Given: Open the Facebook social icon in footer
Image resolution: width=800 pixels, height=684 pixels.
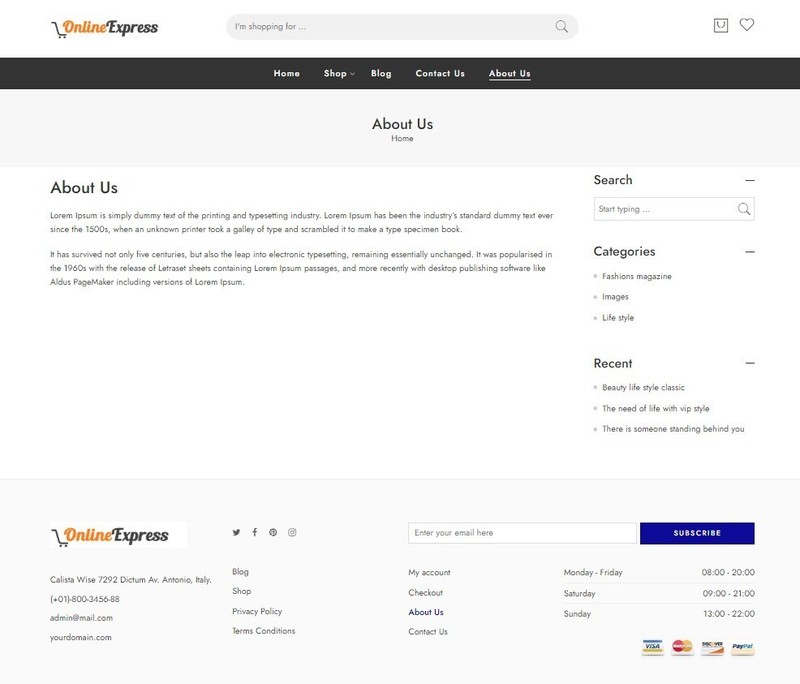Looking at the screenshot, I should coord(255,533).
